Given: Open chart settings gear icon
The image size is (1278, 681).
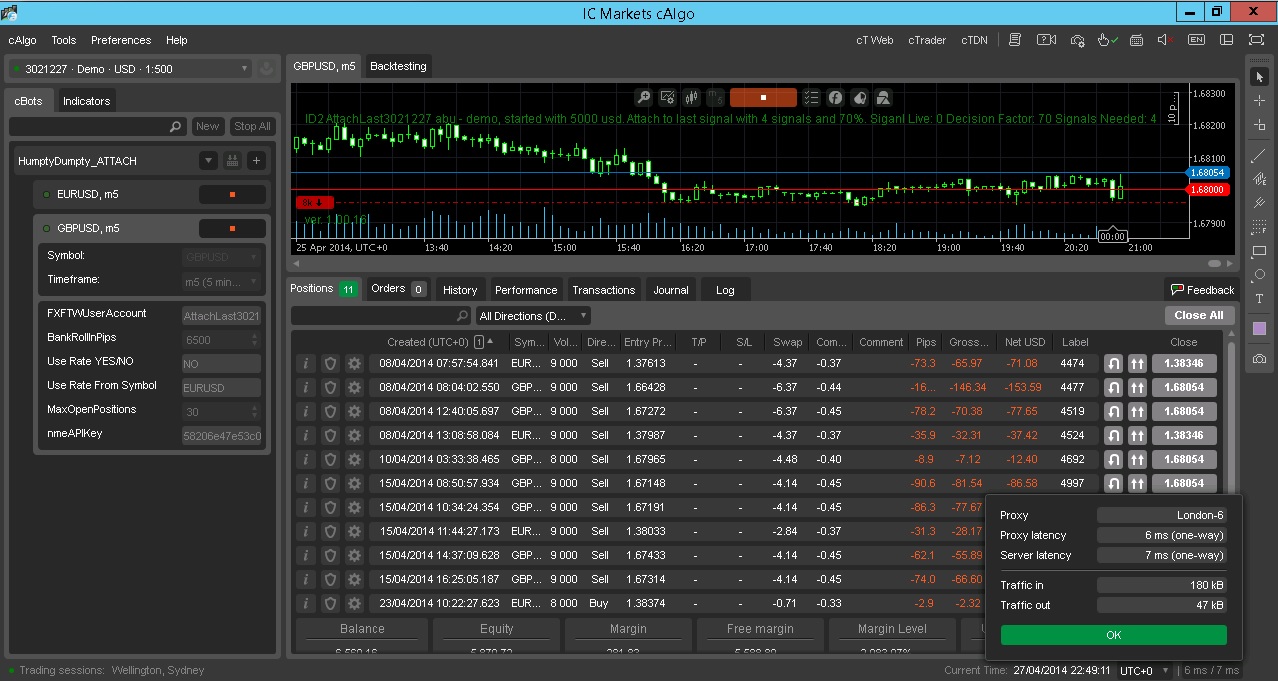Looking at the screenshot, I should [x=668, y=97].
